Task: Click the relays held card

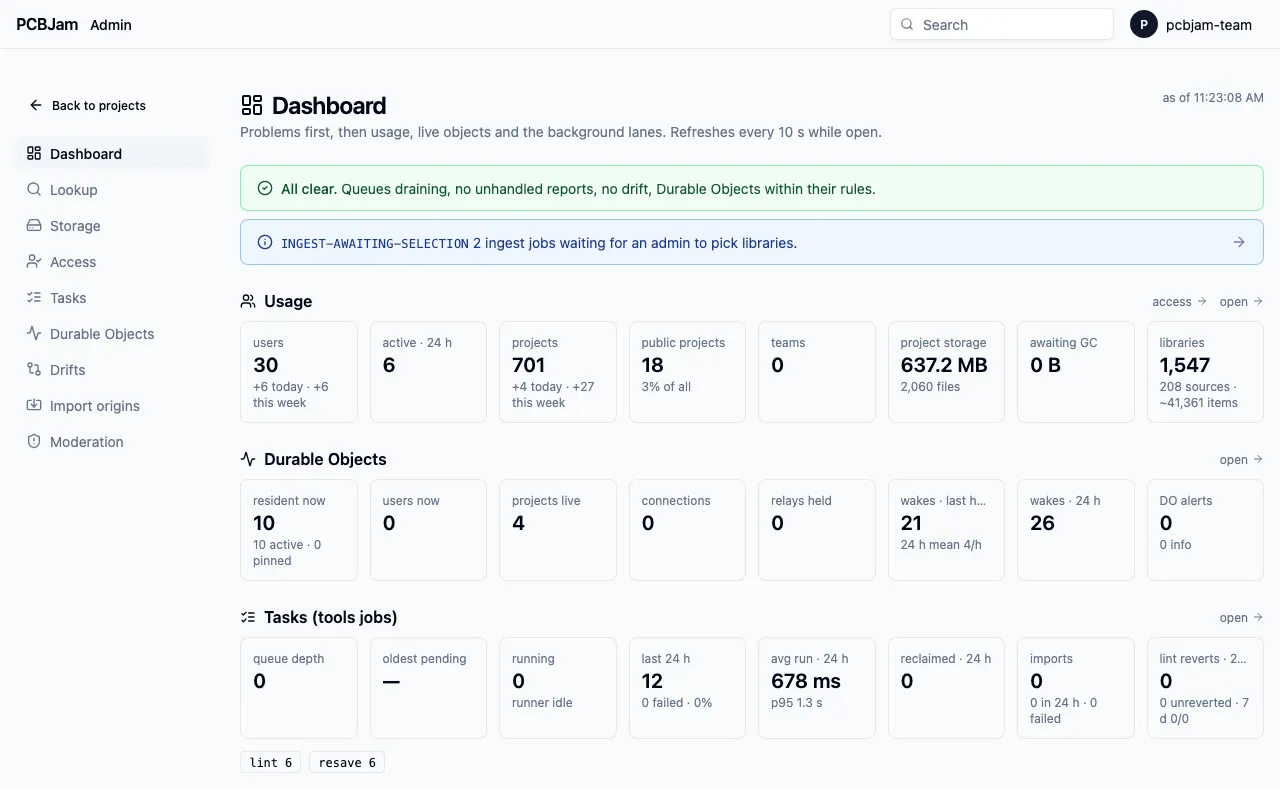Action: pos(817,530)
